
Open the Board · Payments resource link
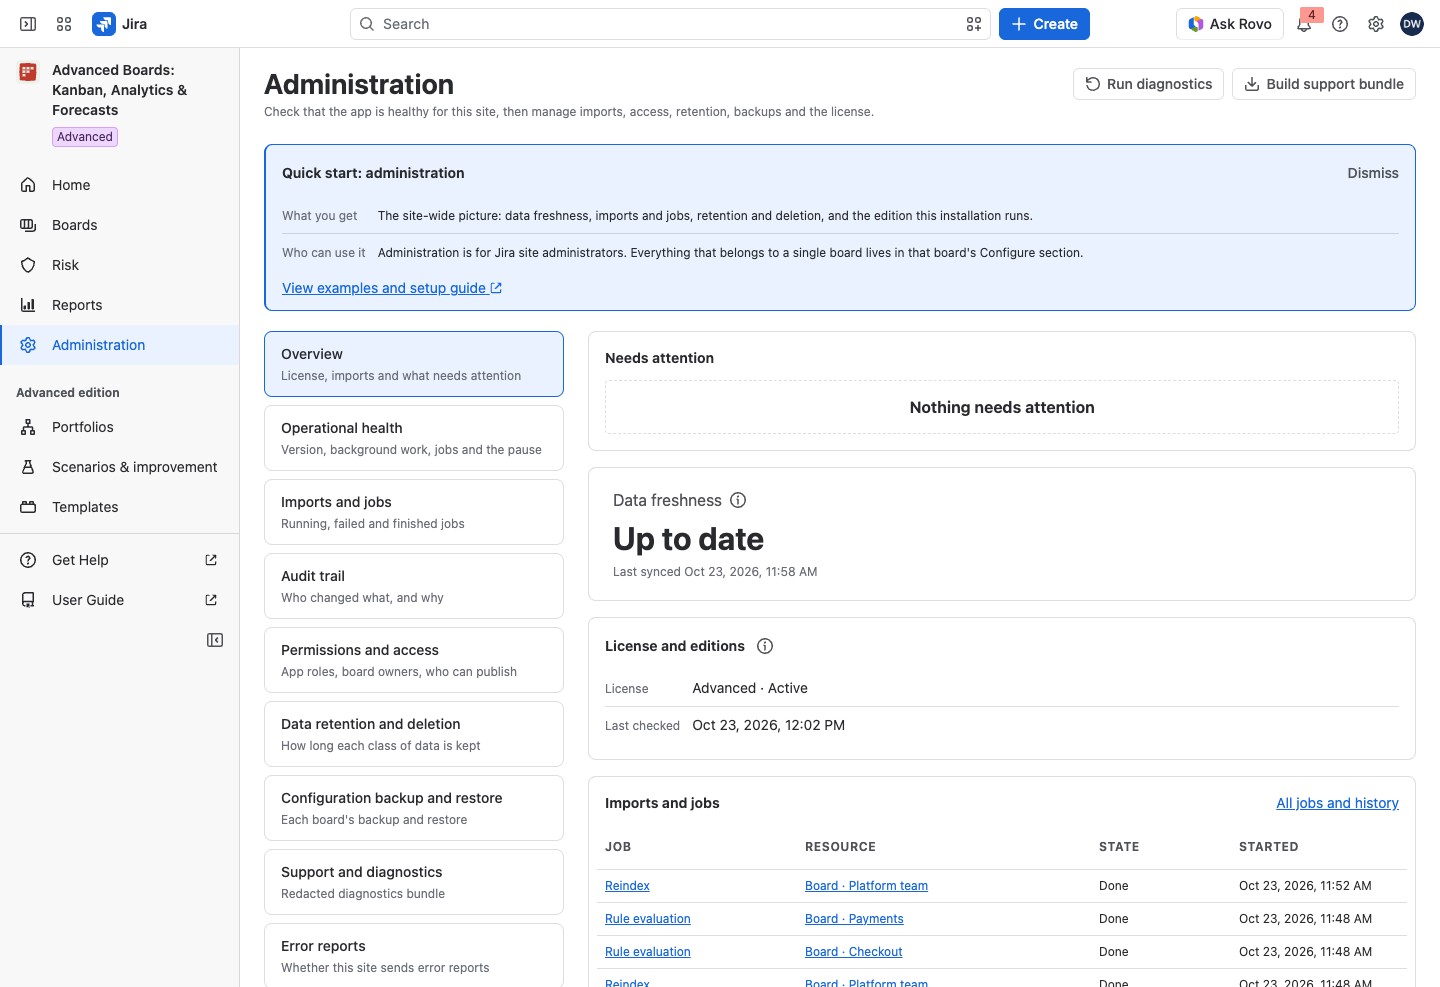pos(854,919)
